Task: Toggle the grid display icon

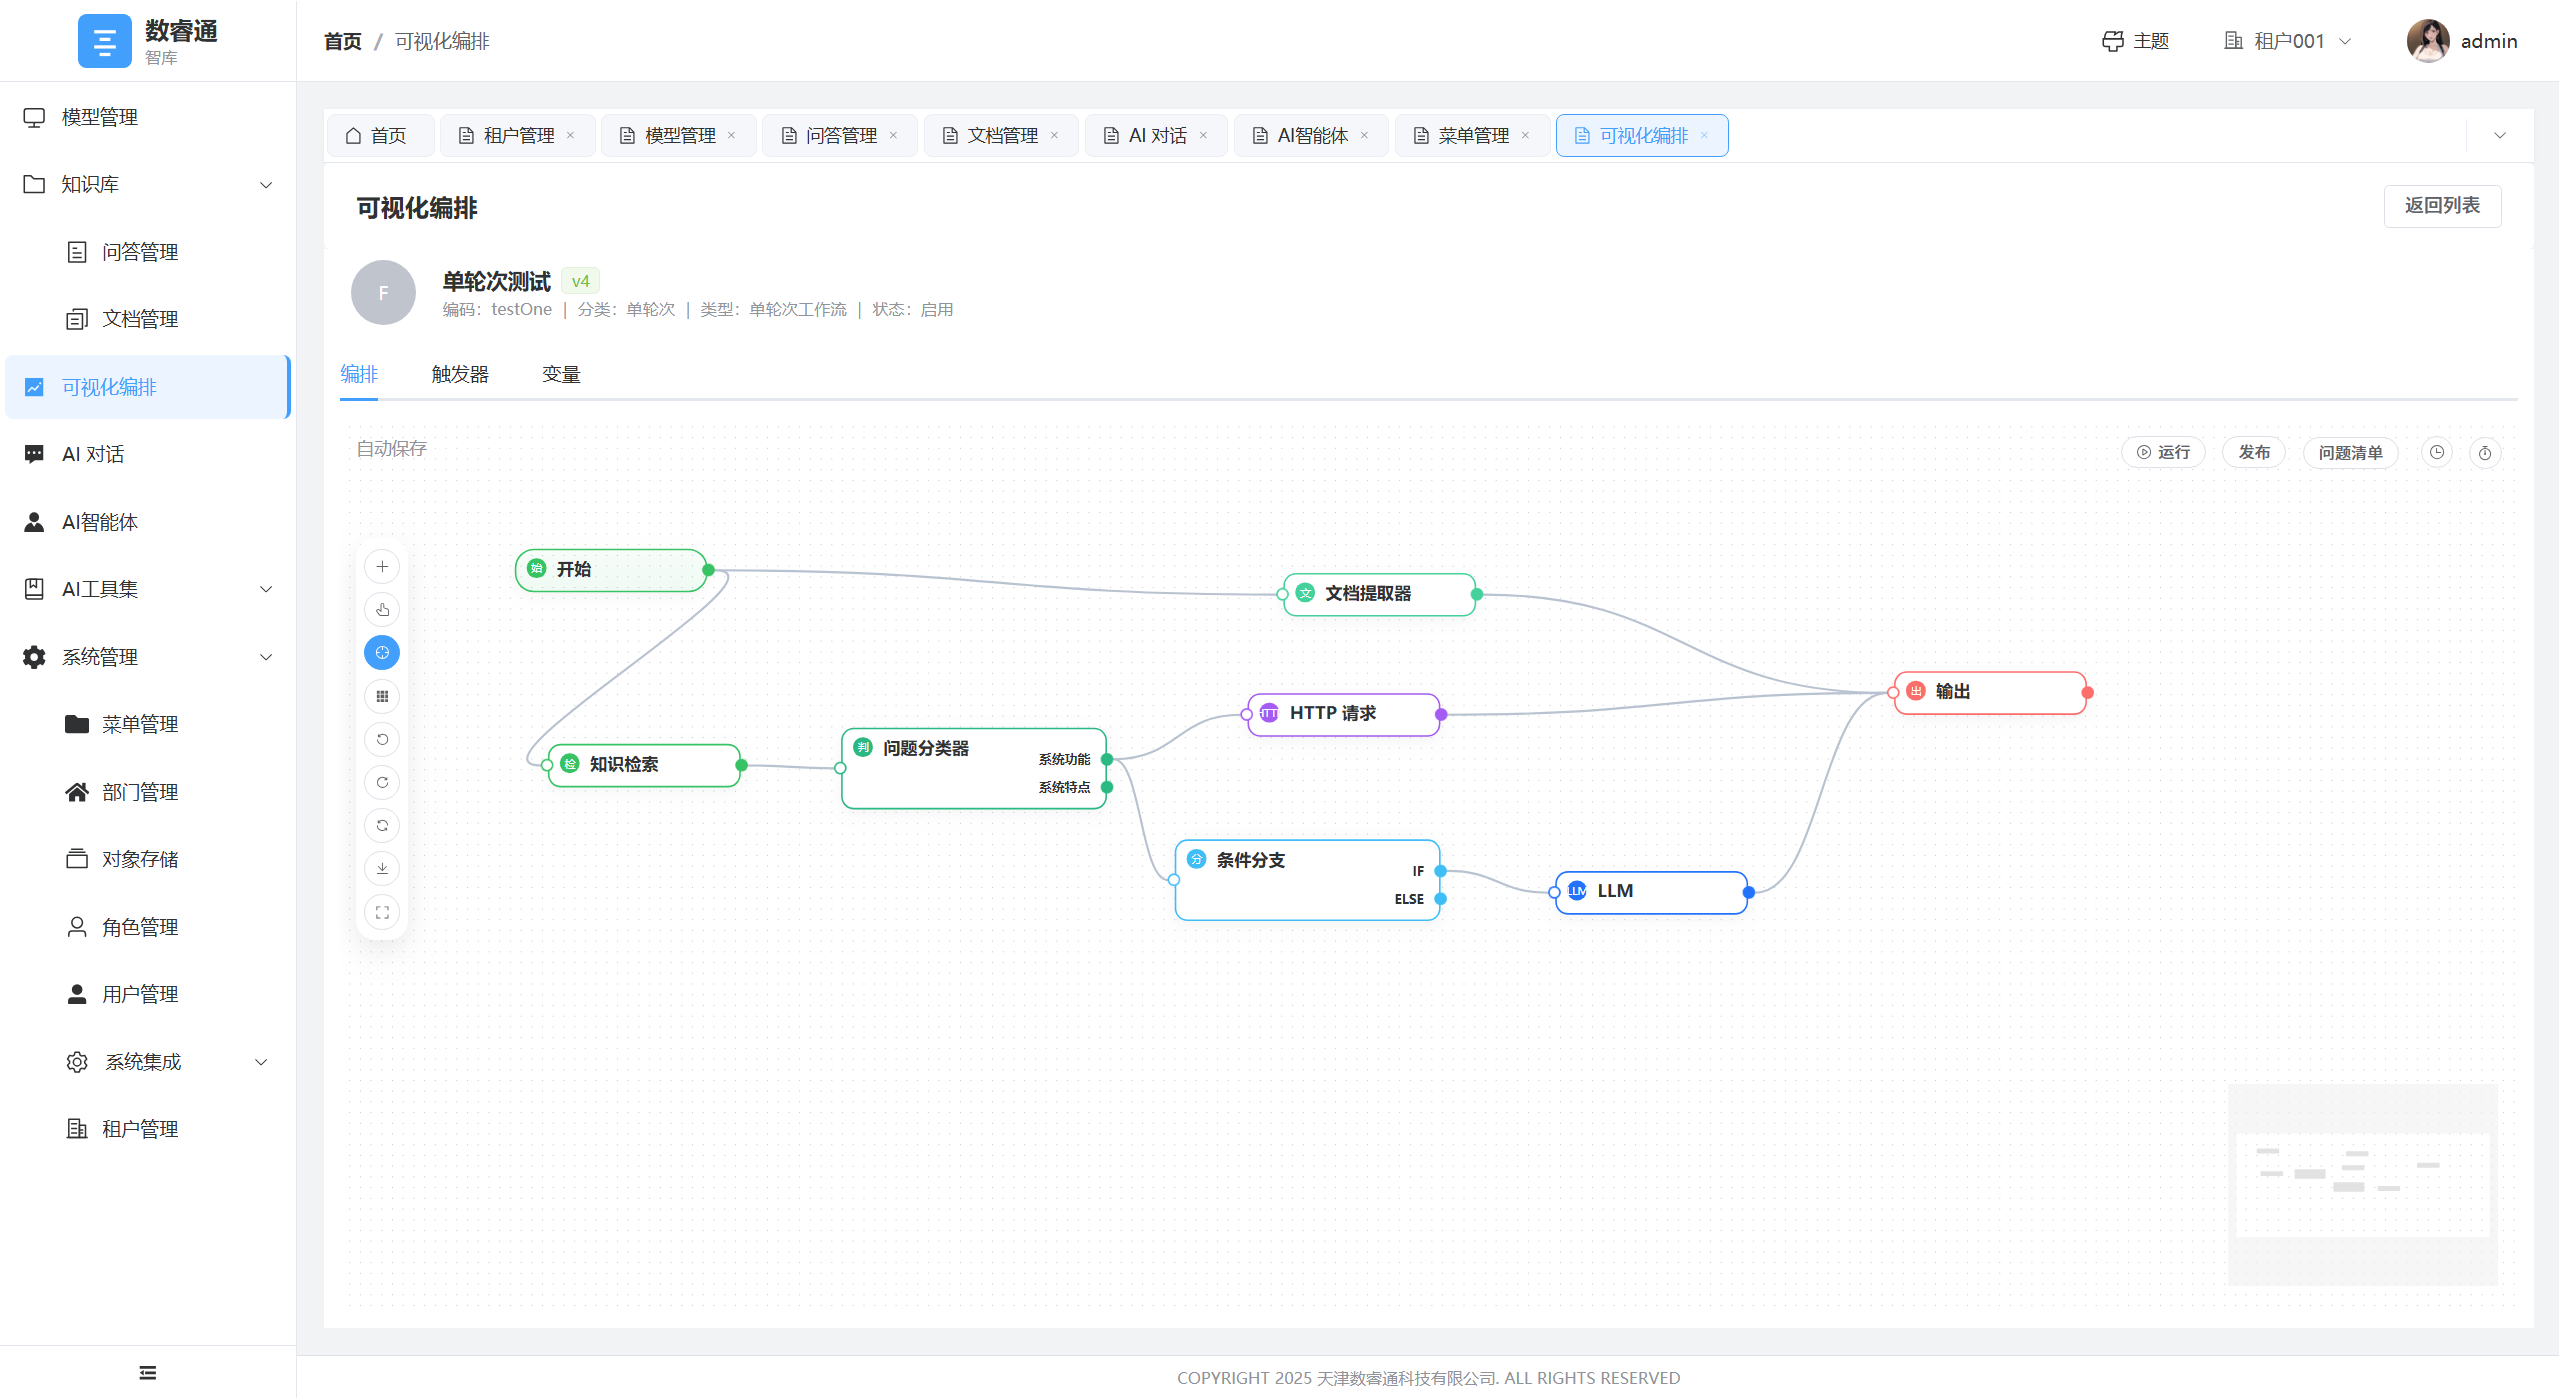Action: 382,696
